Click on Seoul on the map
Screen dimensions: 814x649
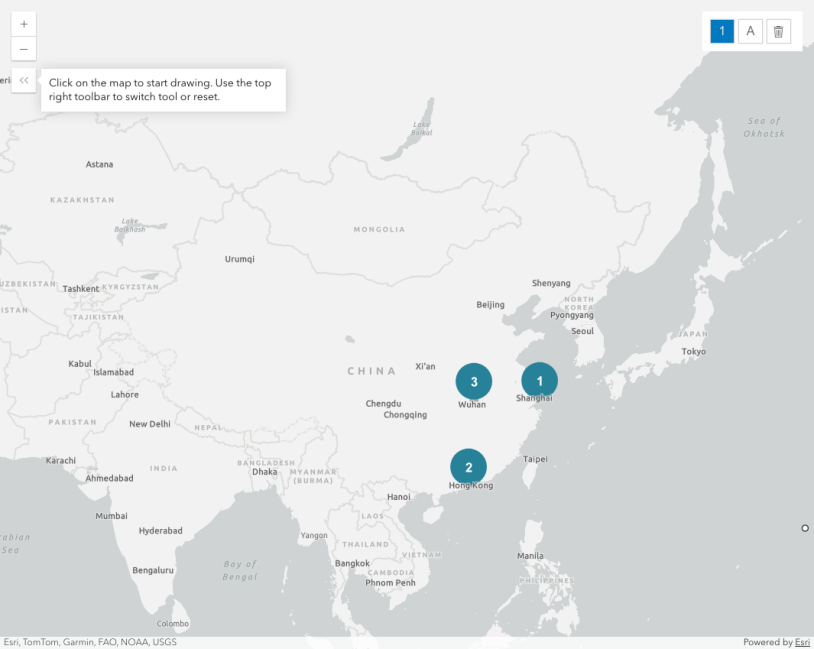coord(582,331)
